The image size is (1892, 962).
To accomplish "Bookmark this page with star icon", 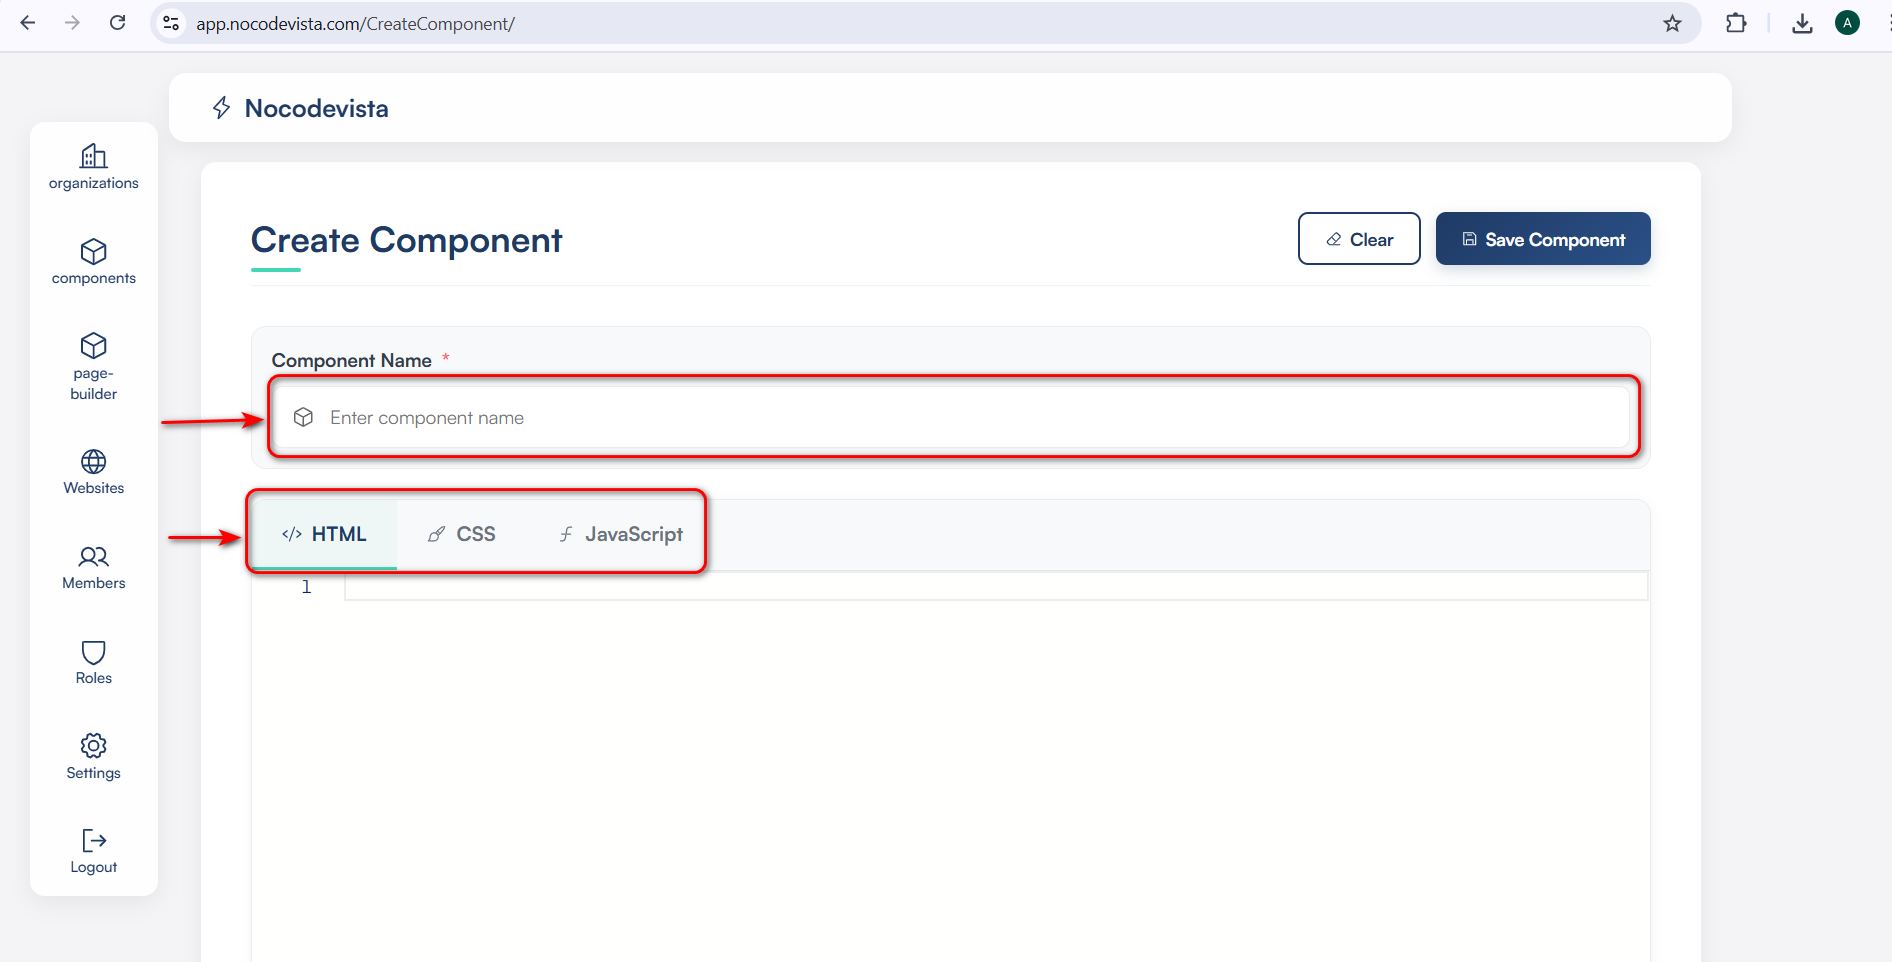I will pos(1672,24).
